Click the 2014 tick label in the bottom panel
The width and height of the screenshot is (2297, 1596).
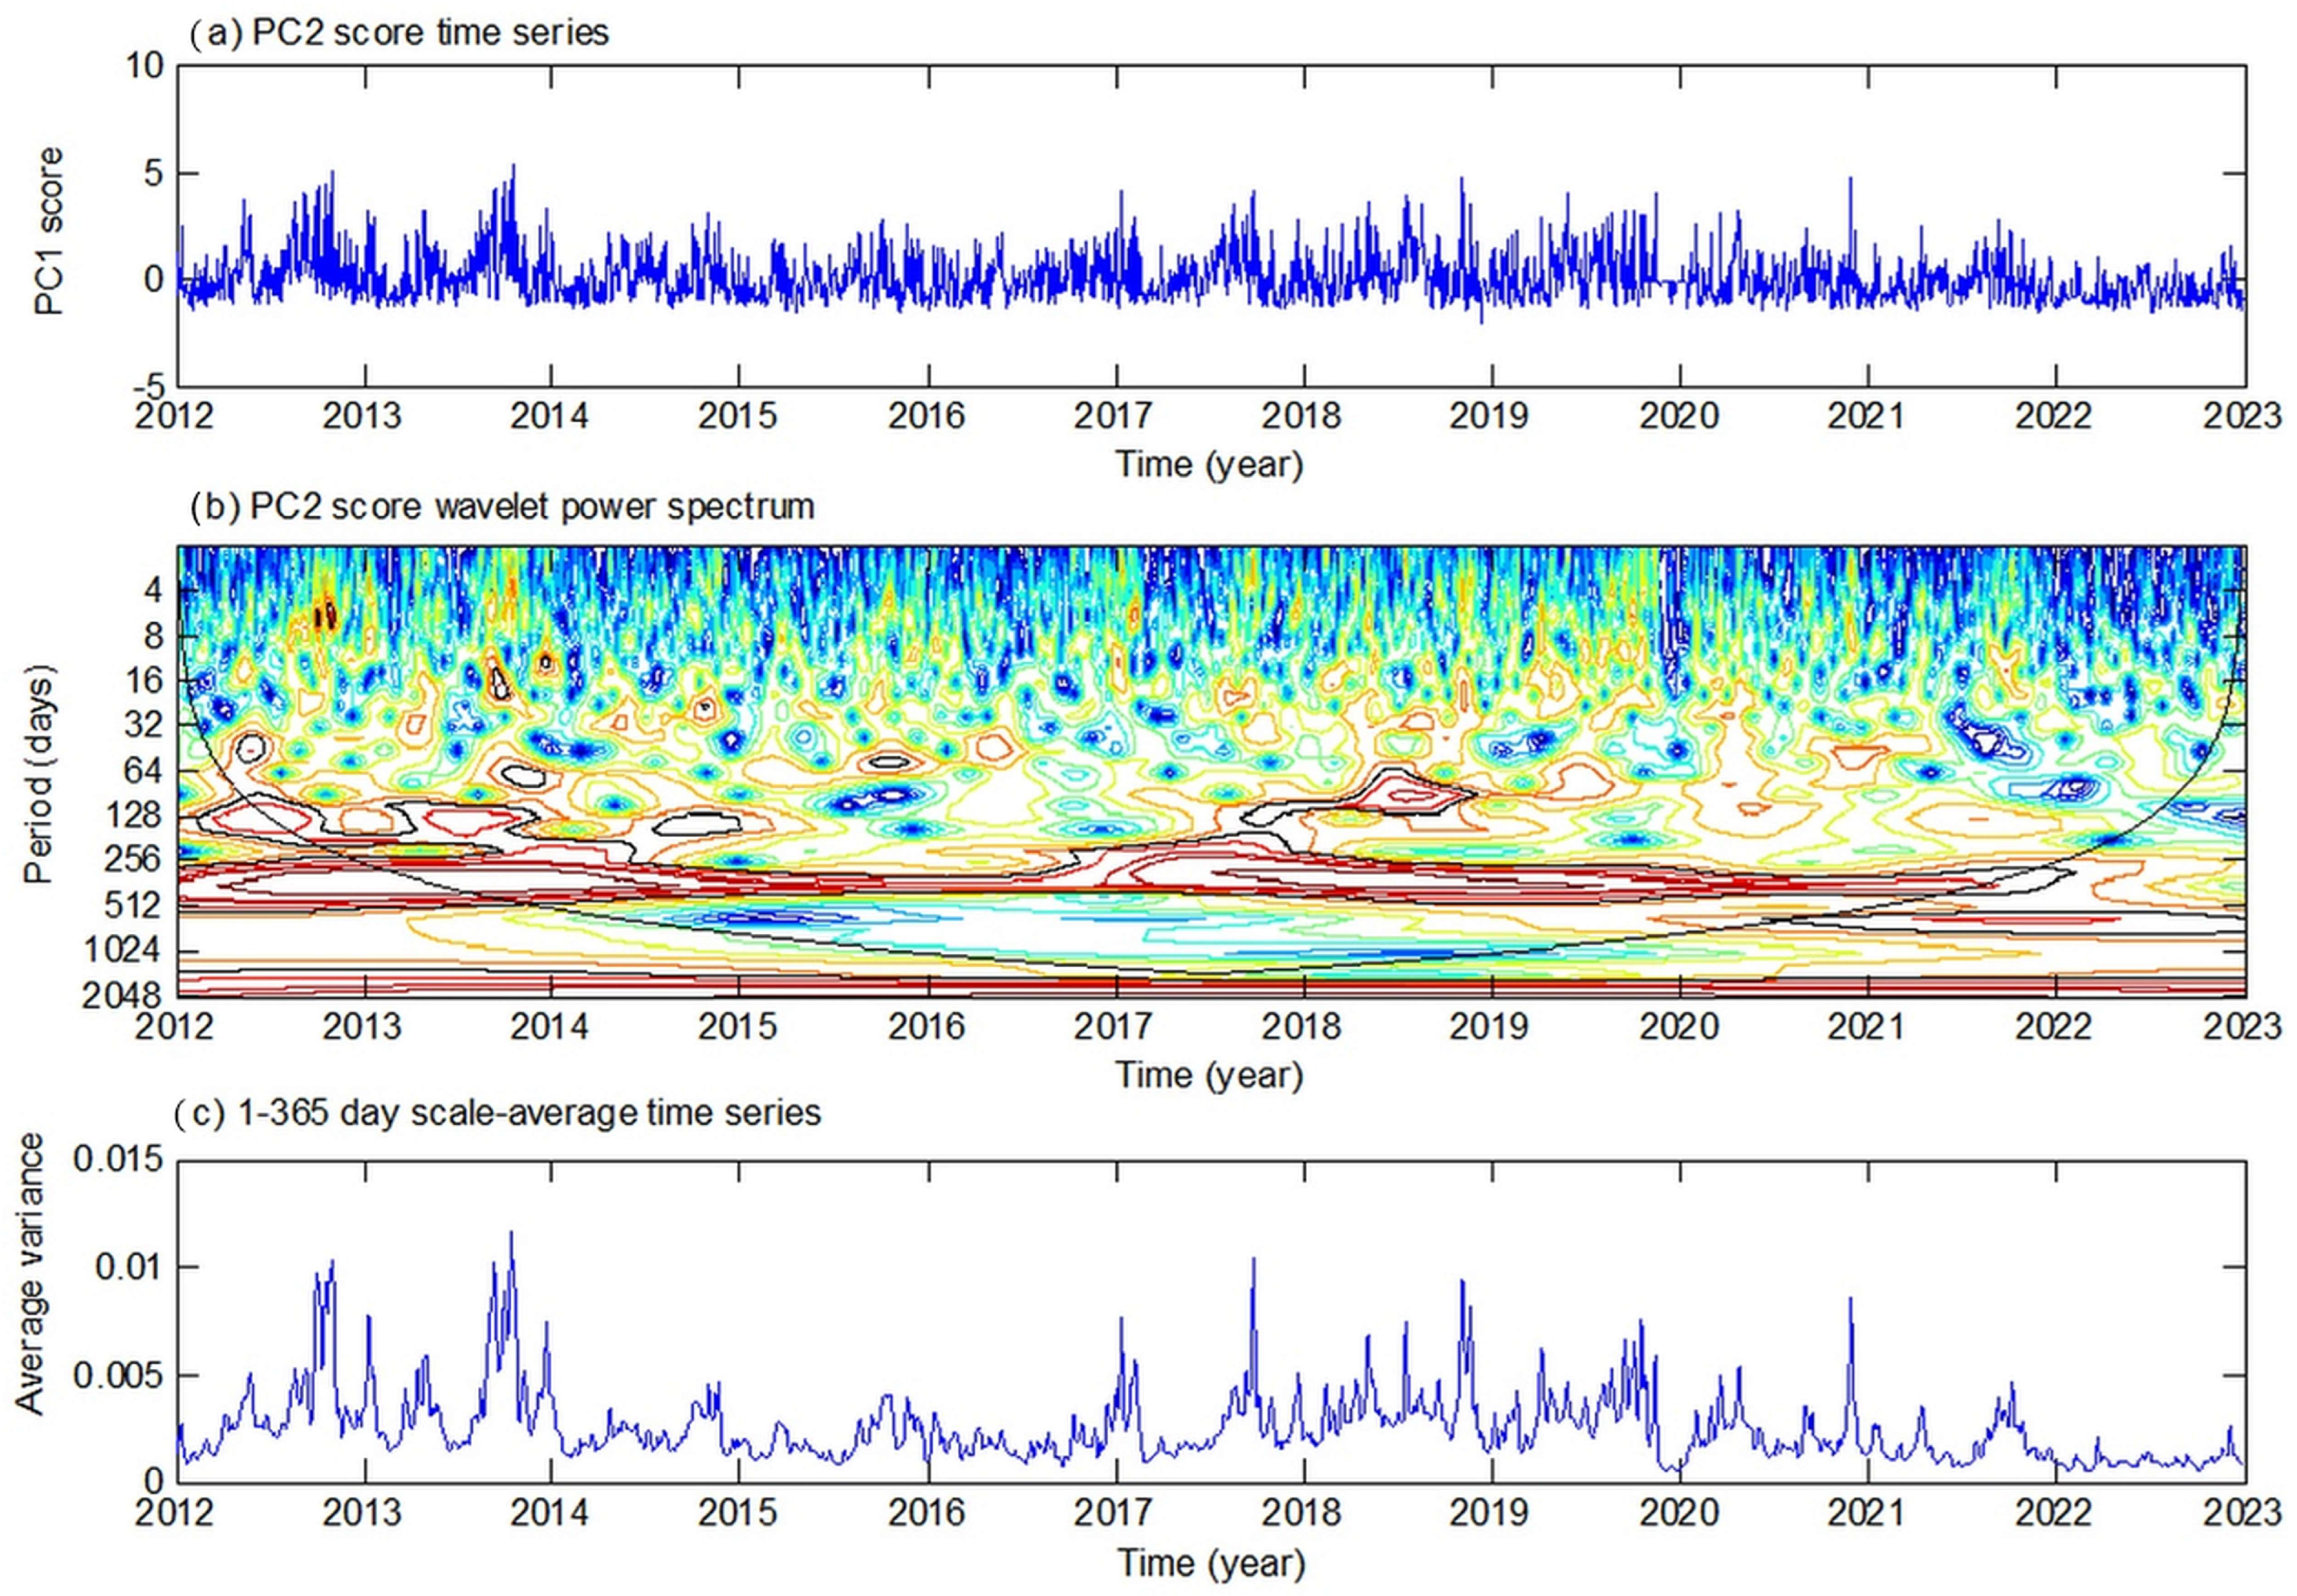click(x=549, y=1512)
